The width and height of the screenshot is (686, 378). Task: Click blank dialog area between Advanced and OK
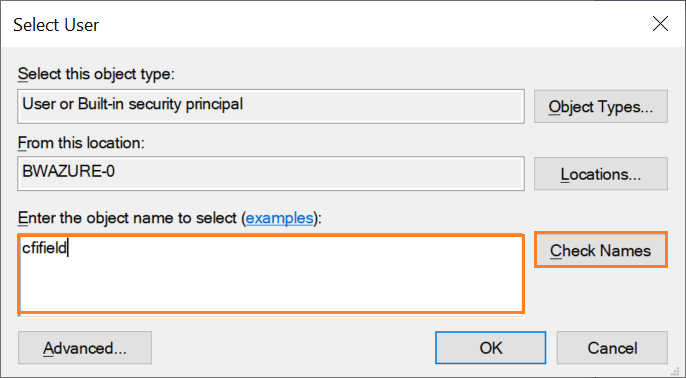(293, 348)
